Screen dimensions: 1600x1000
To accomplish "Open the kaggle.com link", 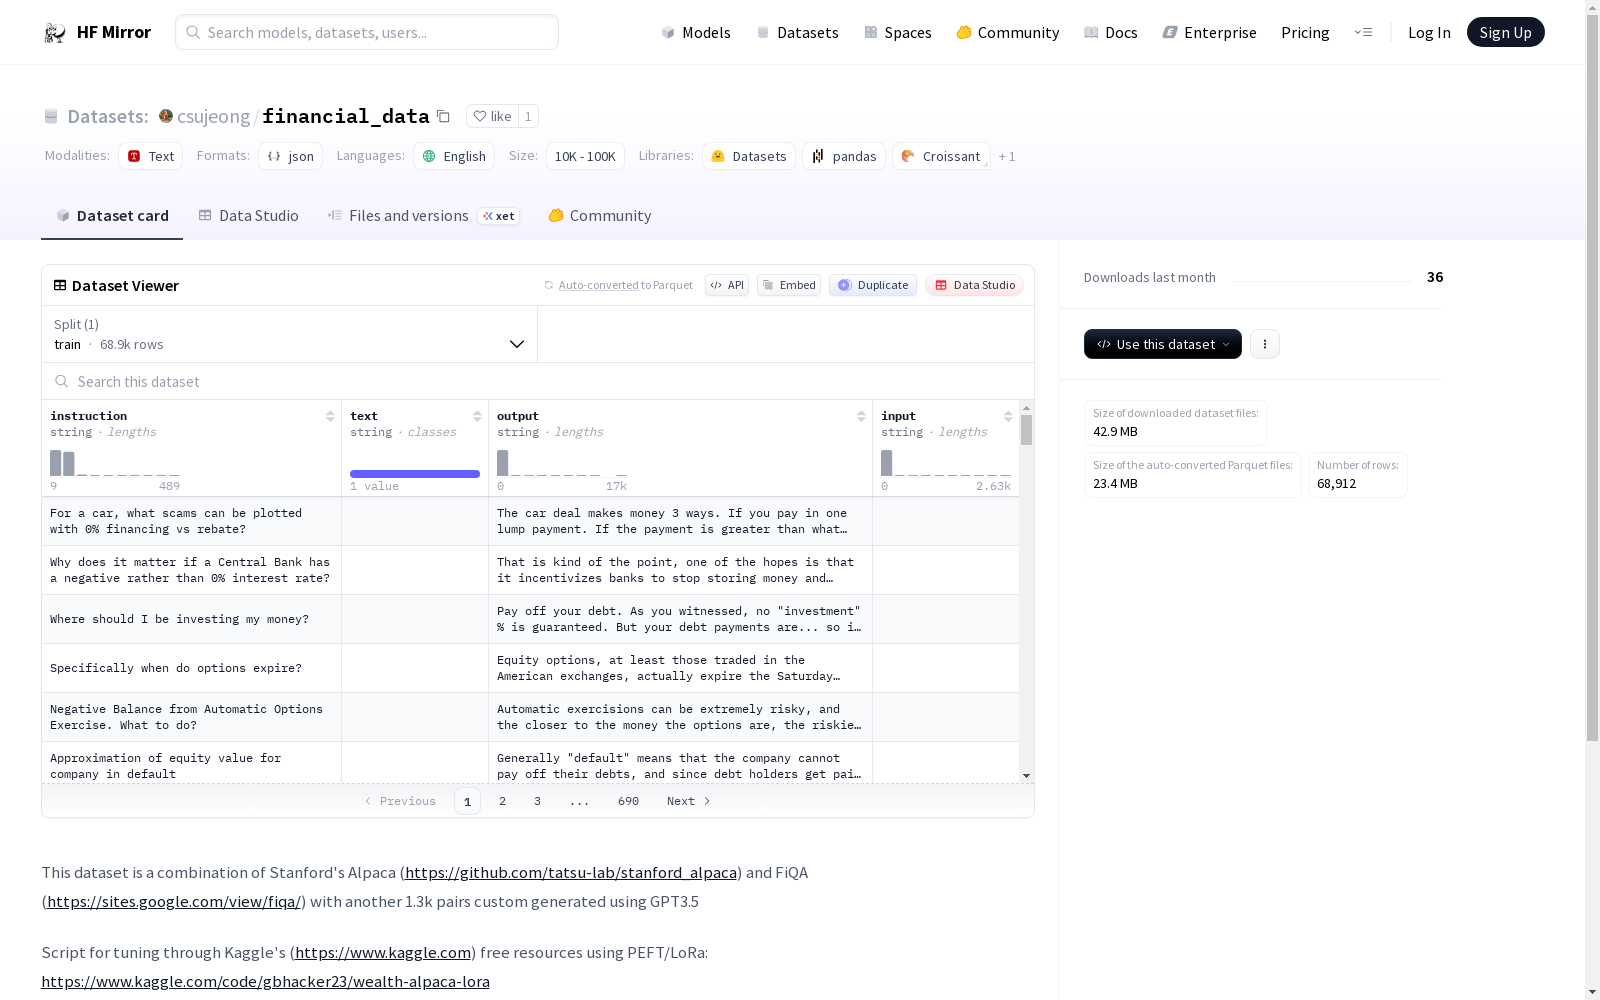I will tap(383, 953).
